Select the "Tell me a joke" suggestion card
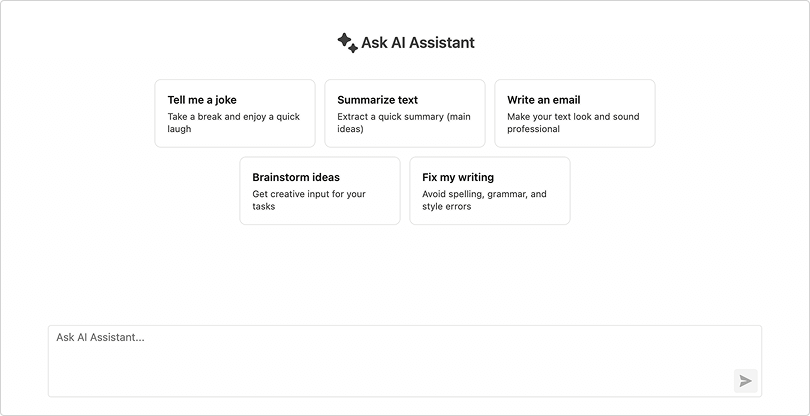The image size is (810, 416). pos(234,113)
